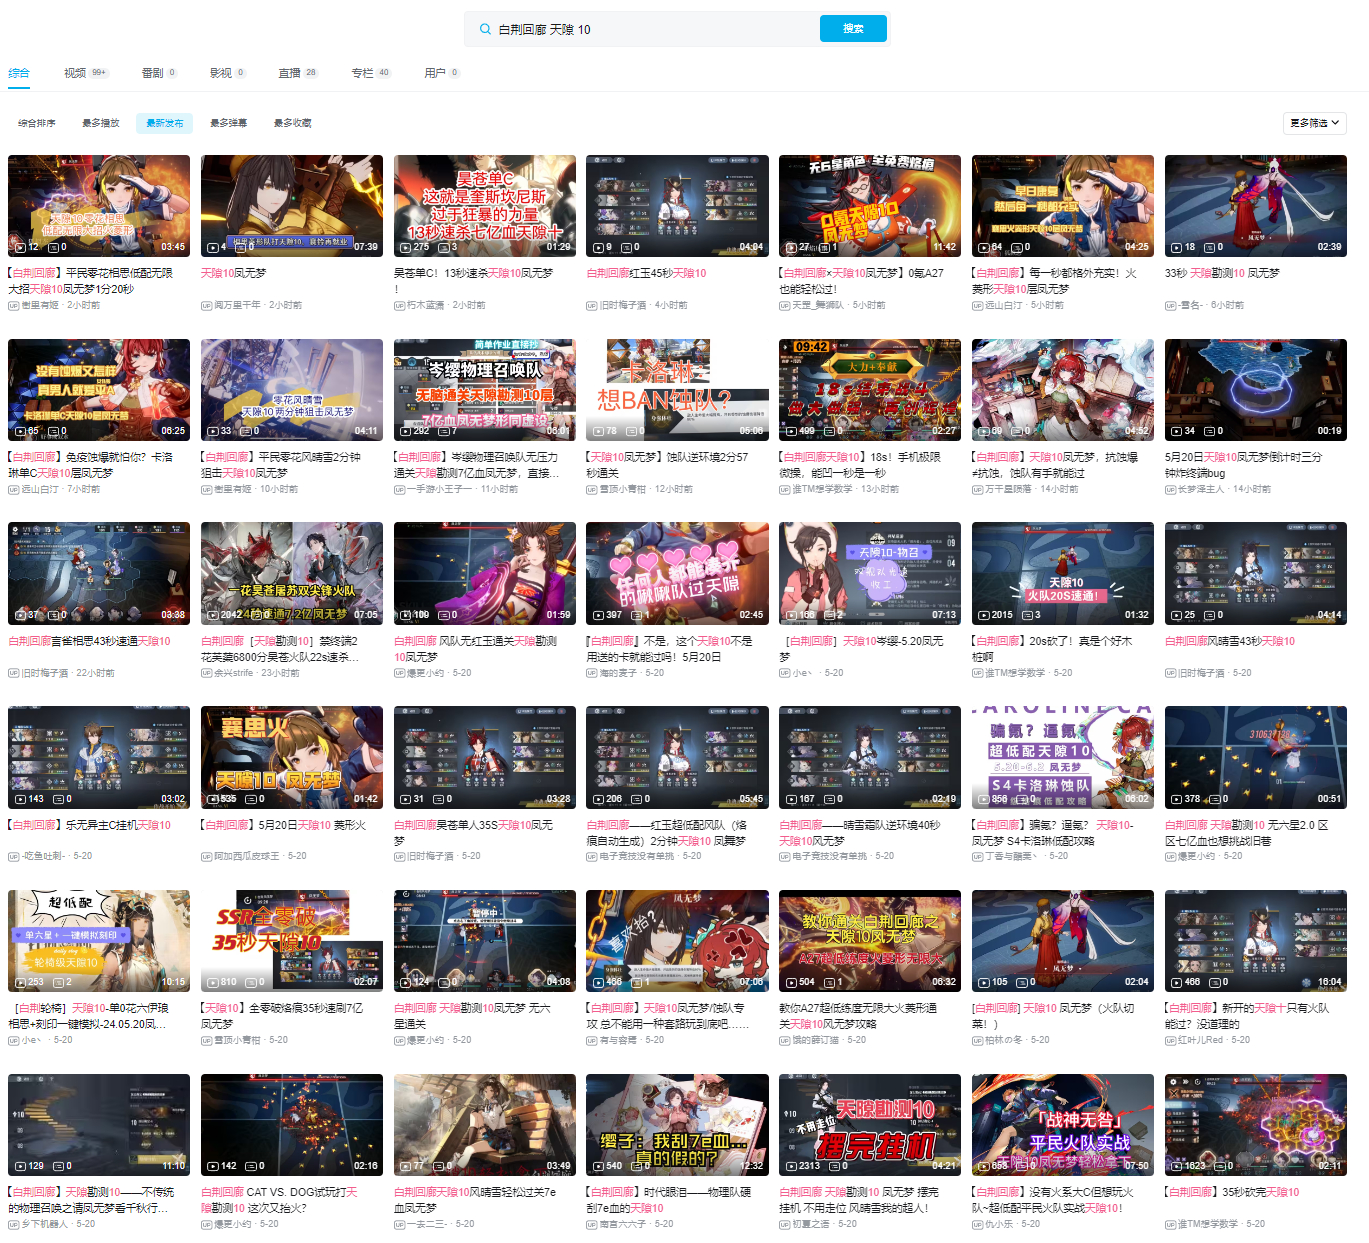Image resolution: width=1369 pixels, height=1243 pixels.
Task: Click the UP badge icon beside 余兴strife
Action: pos(207,674)
